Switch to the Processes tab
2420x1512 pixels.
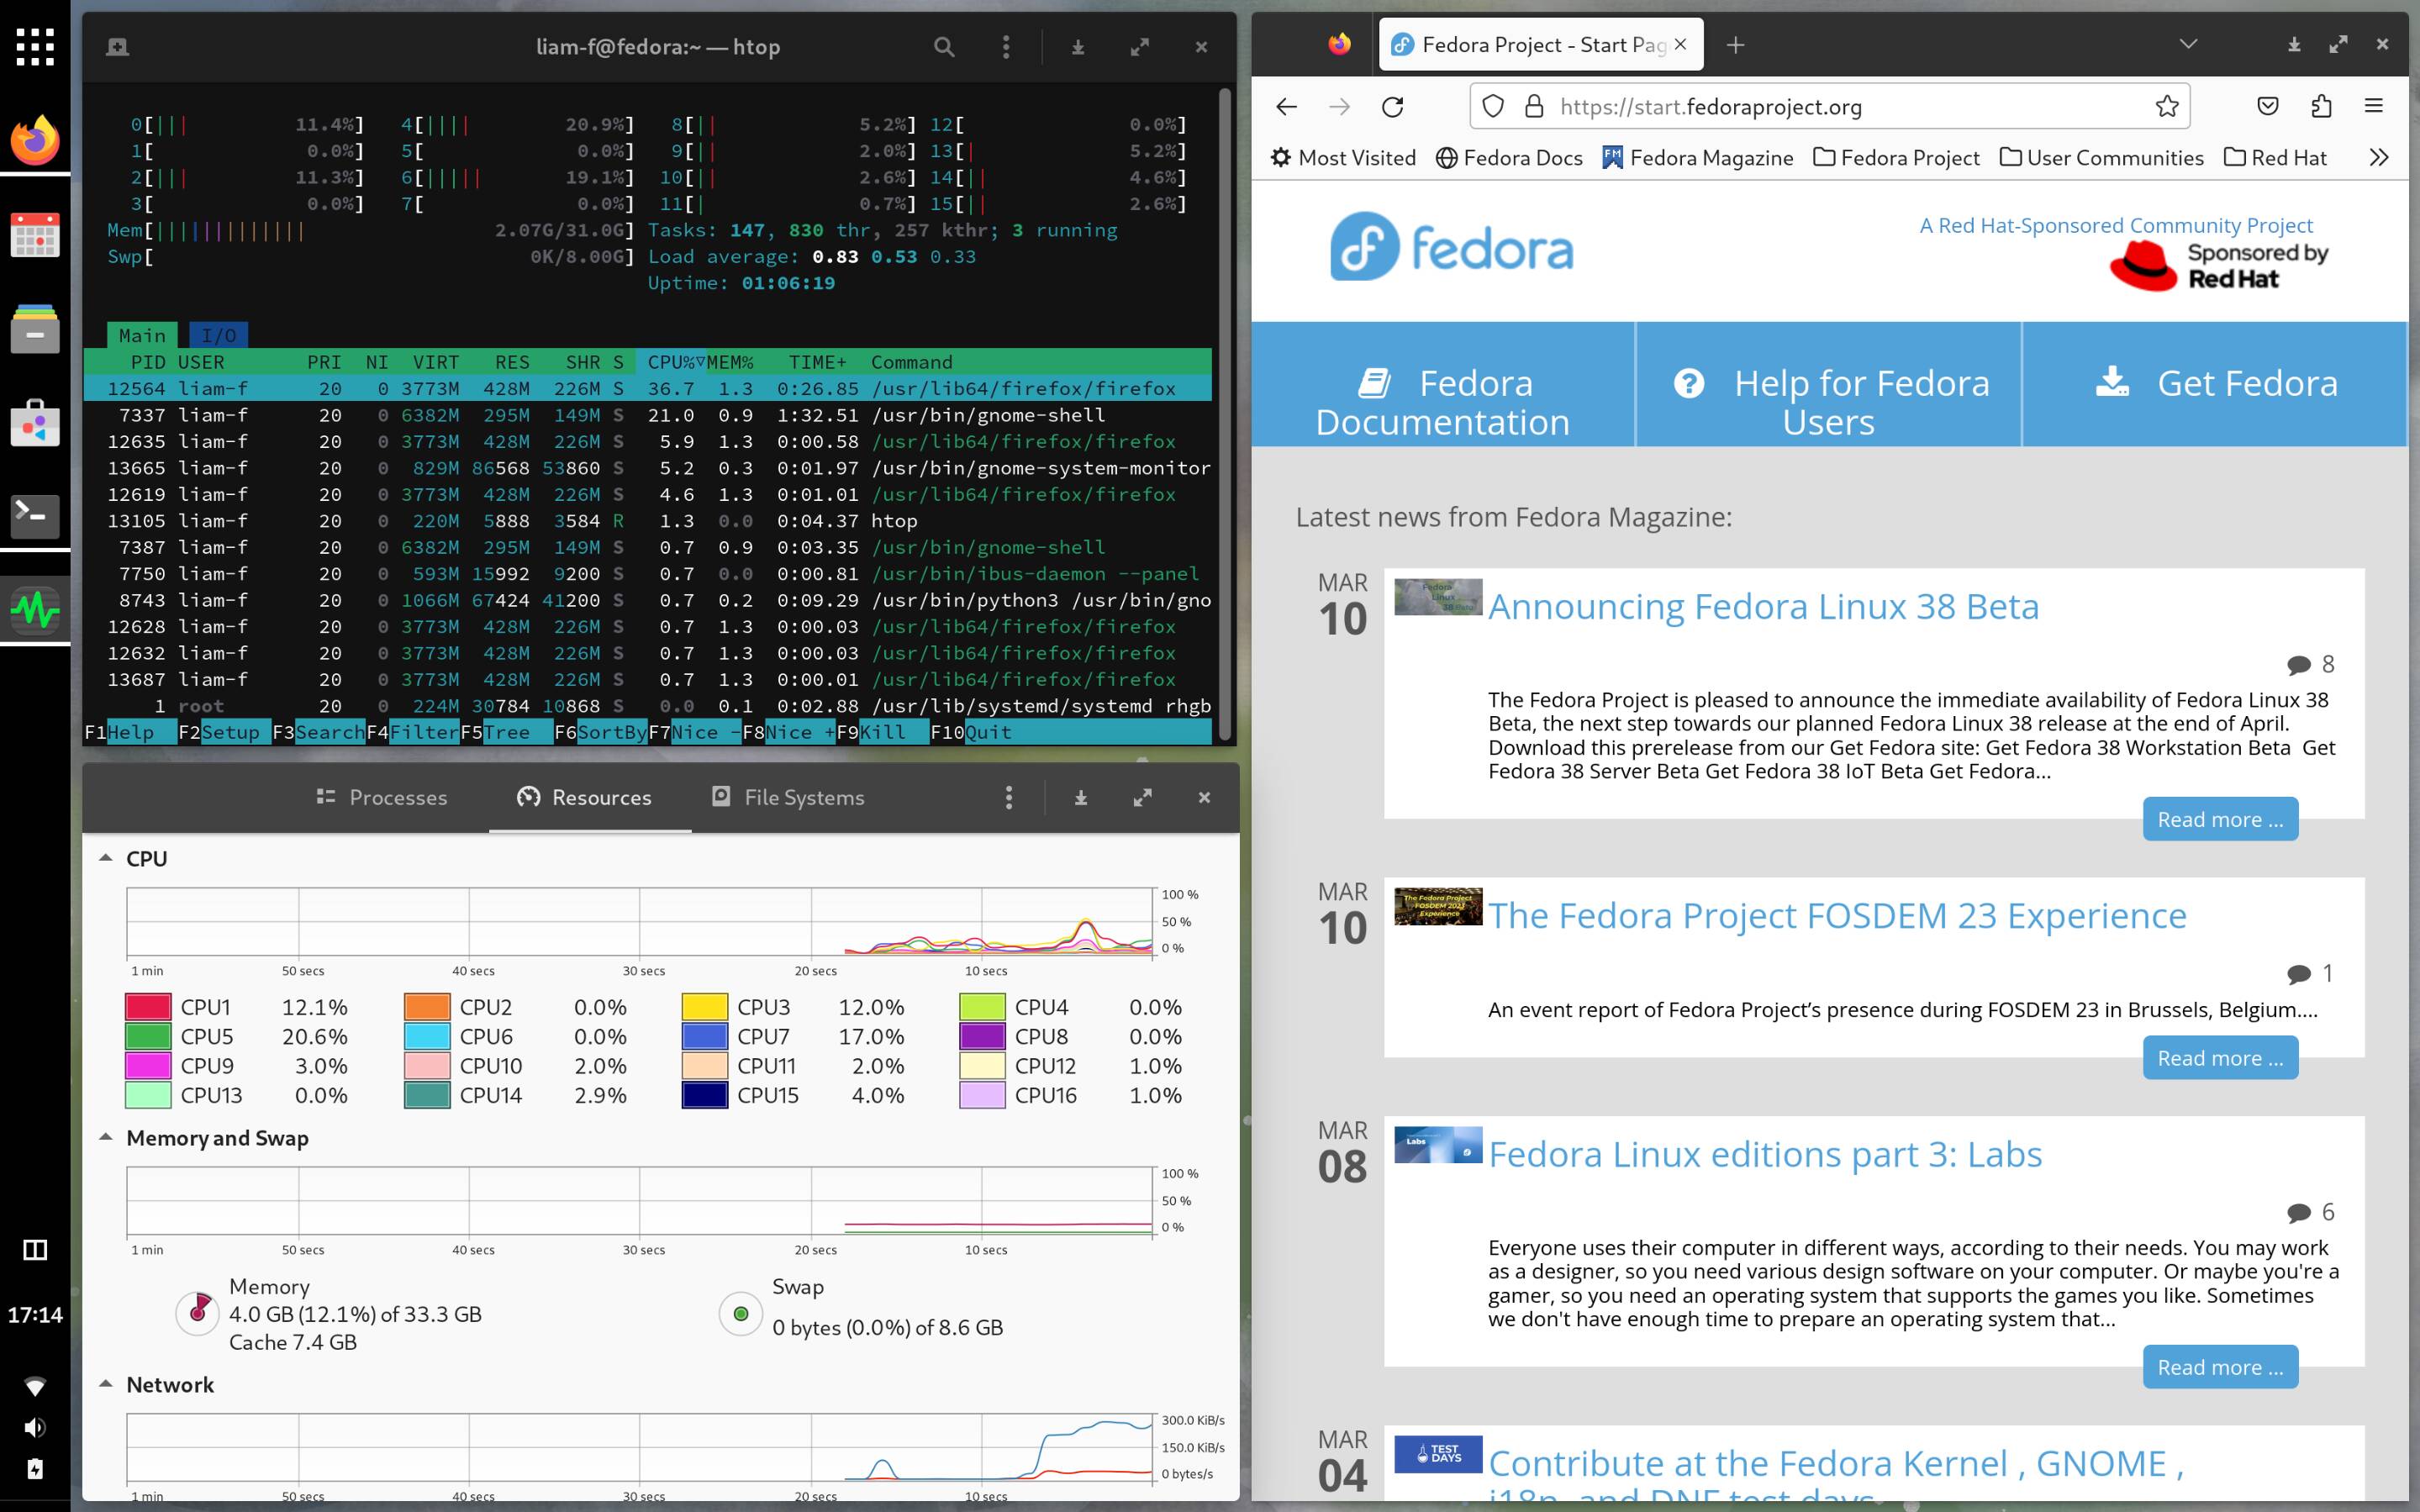click(x=381, y=797)
